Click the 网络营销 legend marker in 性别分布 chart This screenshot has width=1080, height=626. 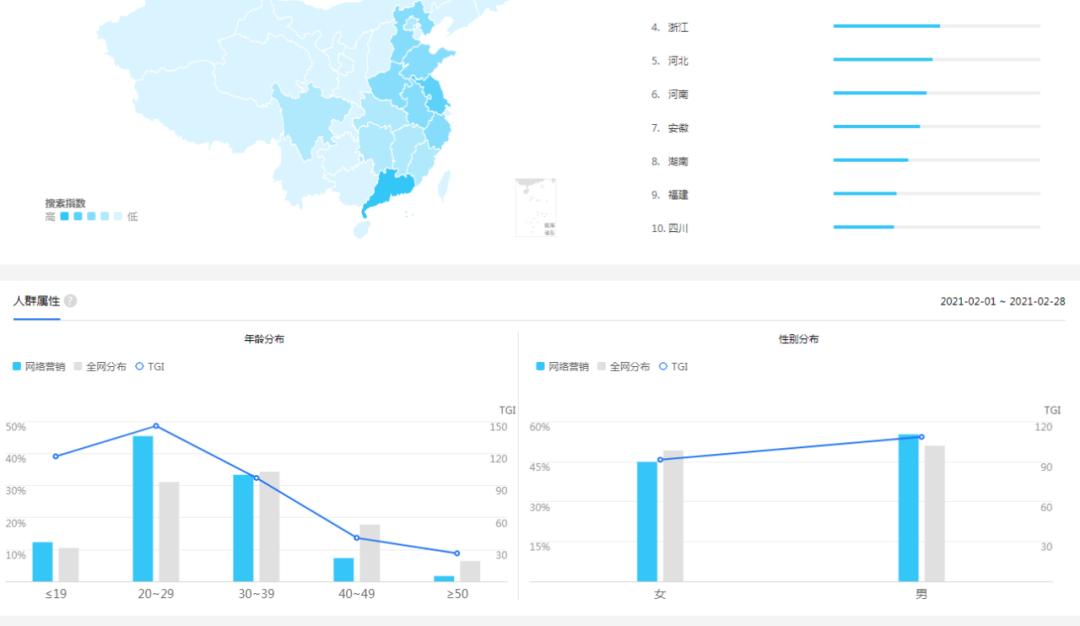(x=541, y=366)
